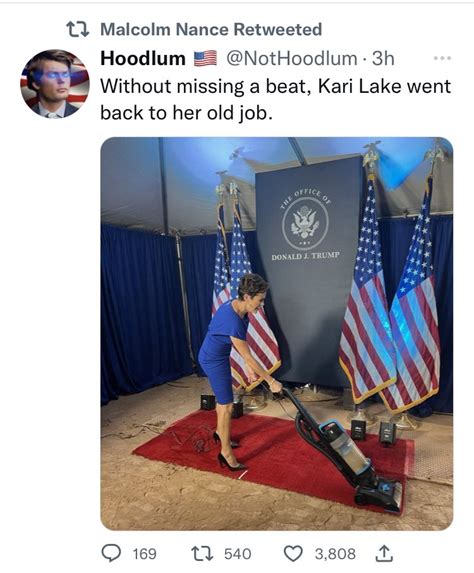Open the 3h timestamp permalink
474x573 pixels.
(x=383, y=58)
